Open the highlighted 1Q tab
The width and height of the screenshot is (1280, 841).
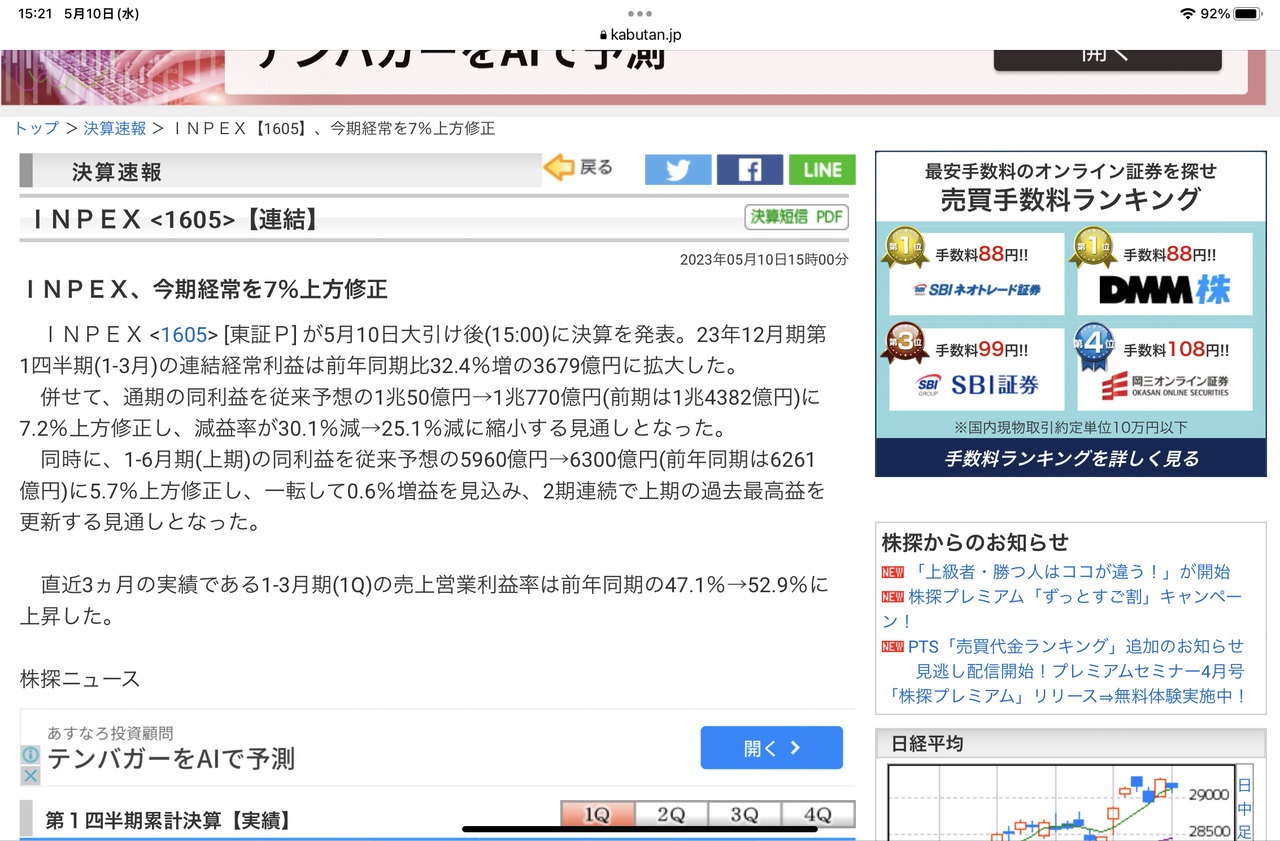click(x=596, y=816)
